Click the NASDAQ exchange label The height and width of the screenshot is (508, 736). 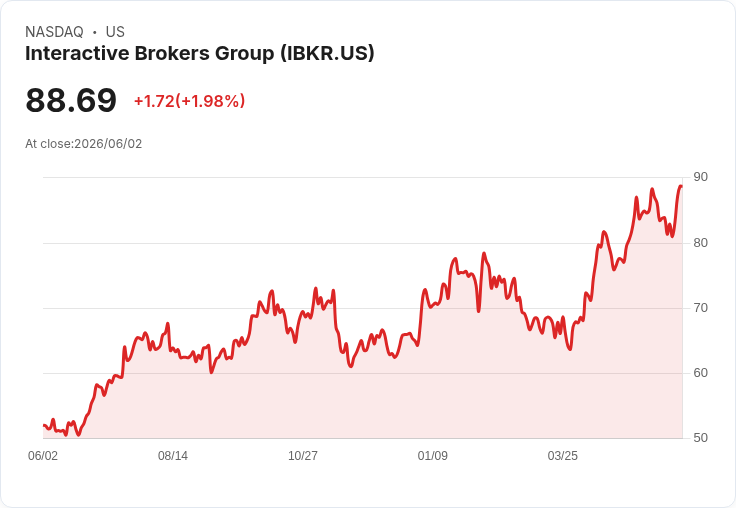click(54, 32)
